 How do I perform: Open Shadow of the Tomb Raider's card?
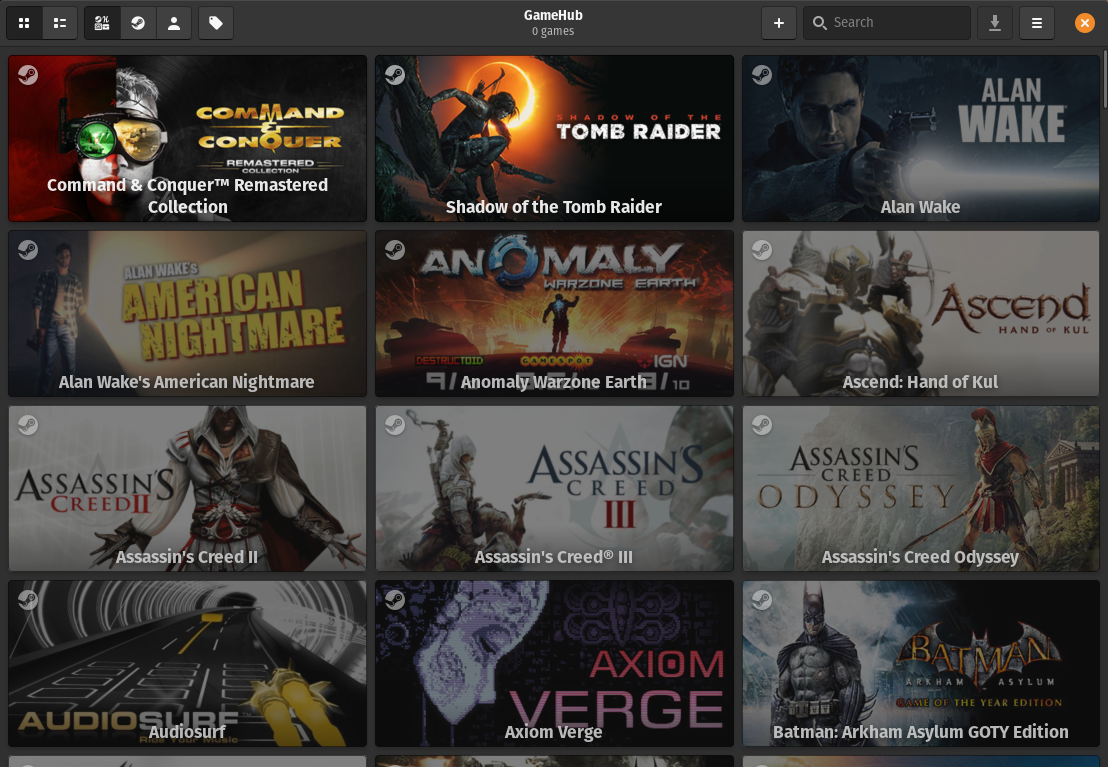tap(553, 138)
